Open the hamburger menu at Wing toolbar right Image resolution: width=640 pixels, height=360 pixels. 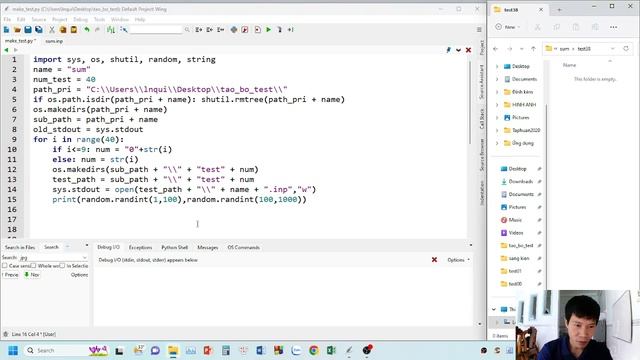point(479,29)
